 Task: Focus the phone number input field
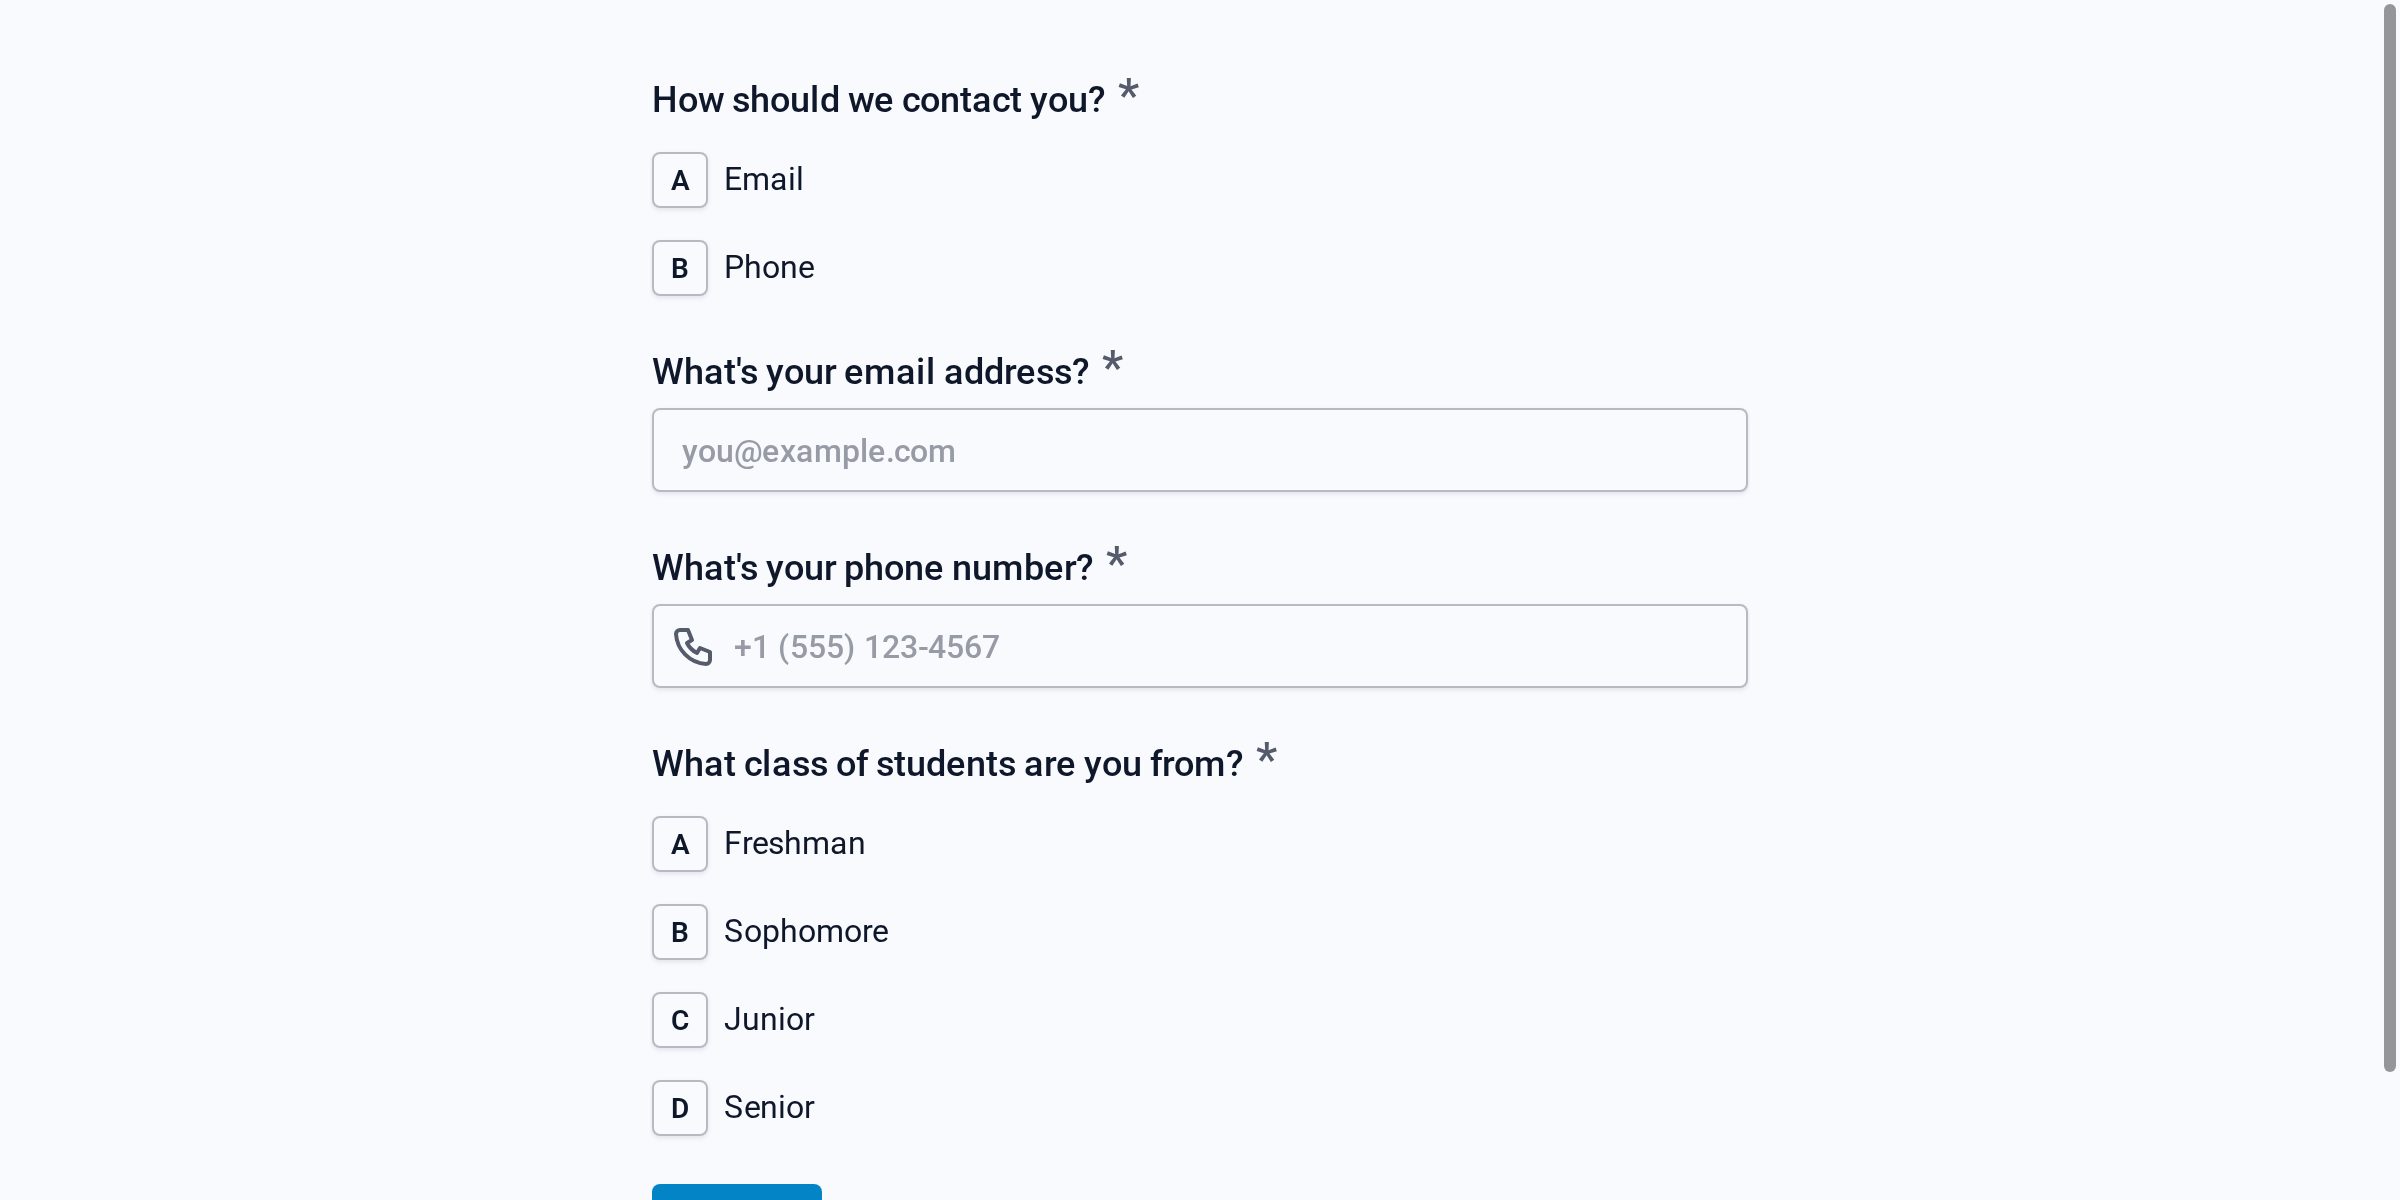tap(1230, 647)
